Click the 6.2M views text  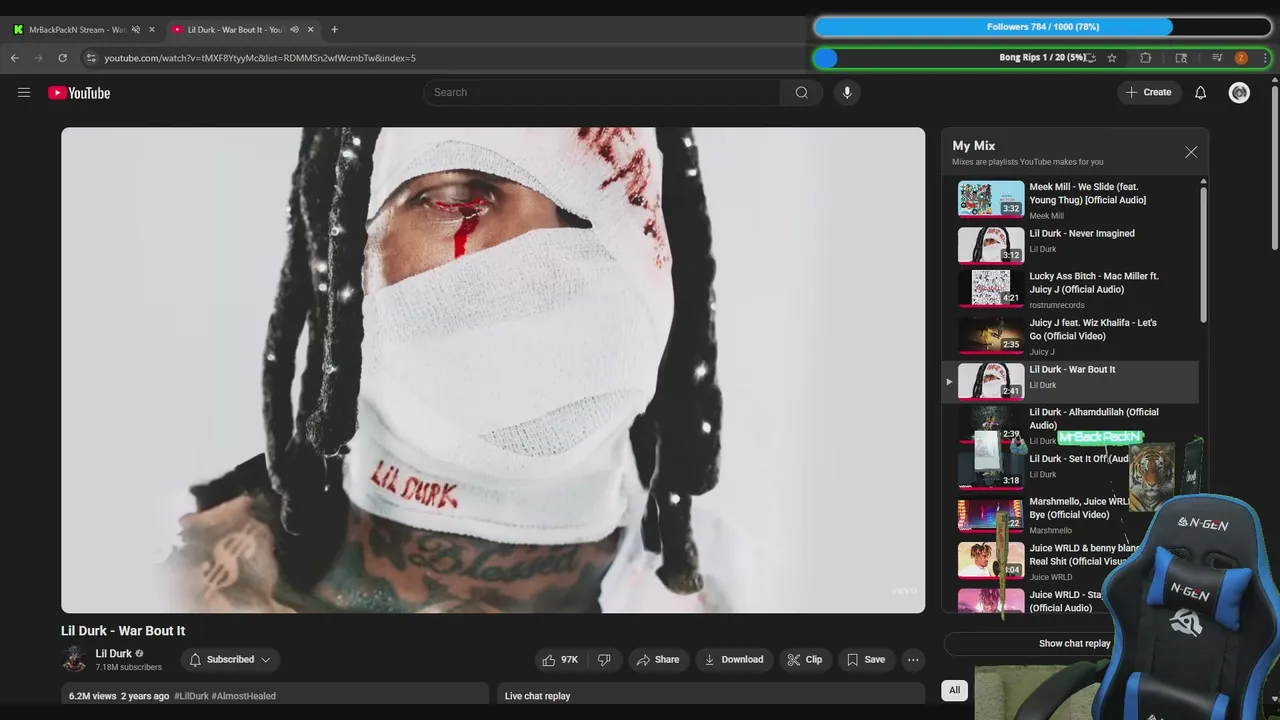[x=92, y=696]
